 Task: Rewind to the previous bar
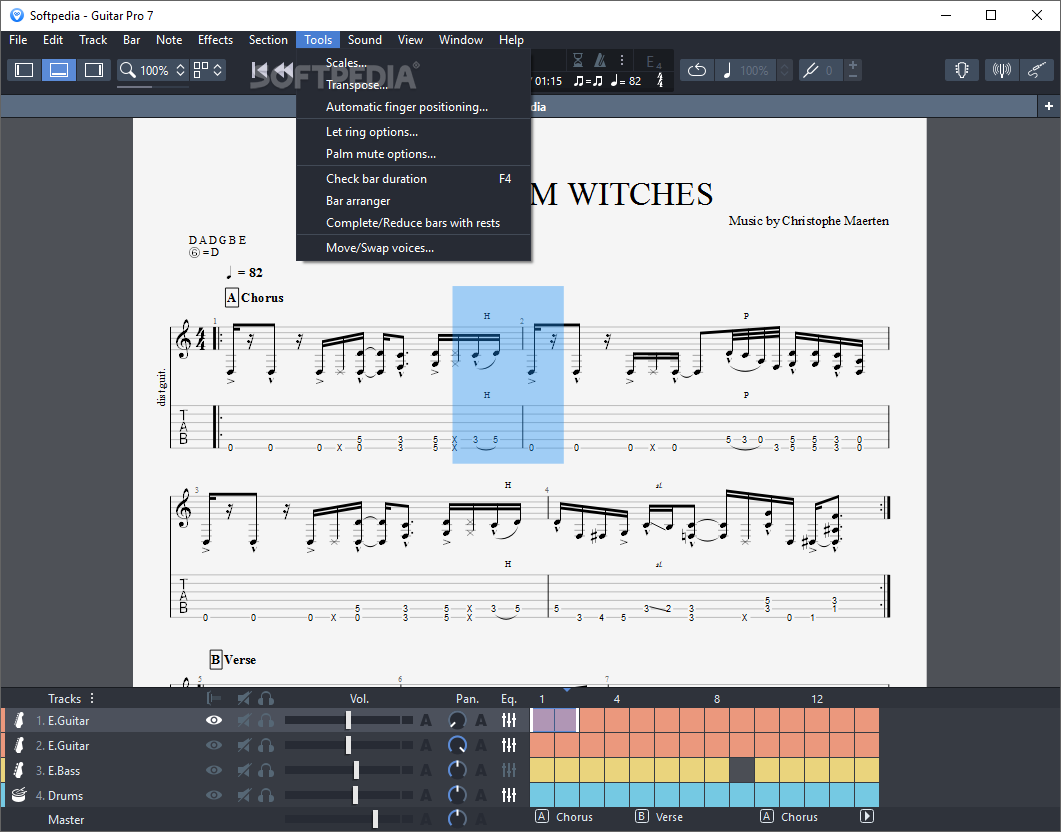tap(283, 70)
